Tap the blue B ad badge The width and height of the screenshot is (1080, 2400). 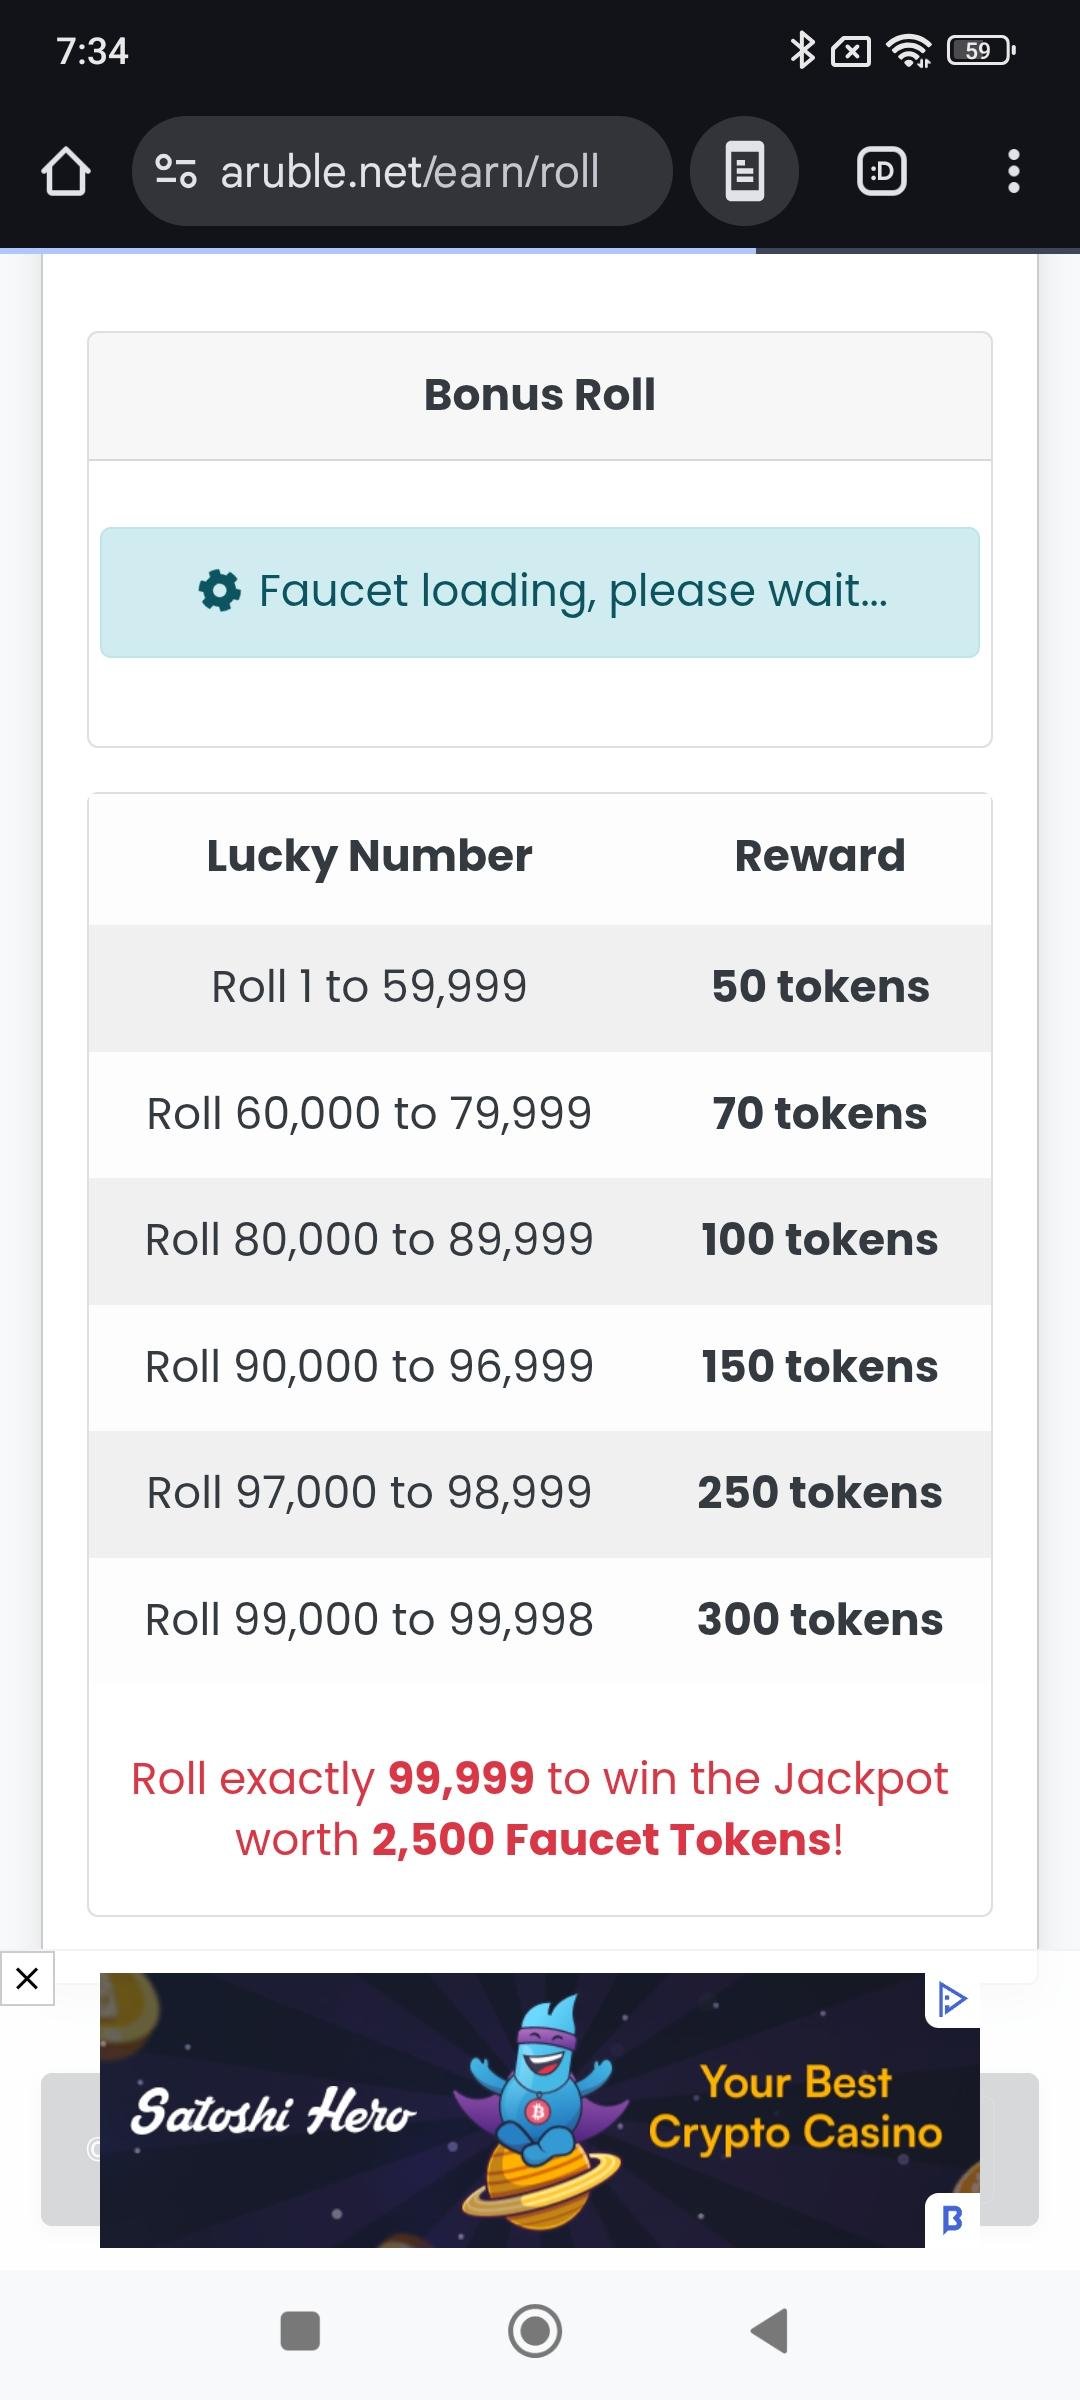pyautogui.click(x=952, y=2219)
